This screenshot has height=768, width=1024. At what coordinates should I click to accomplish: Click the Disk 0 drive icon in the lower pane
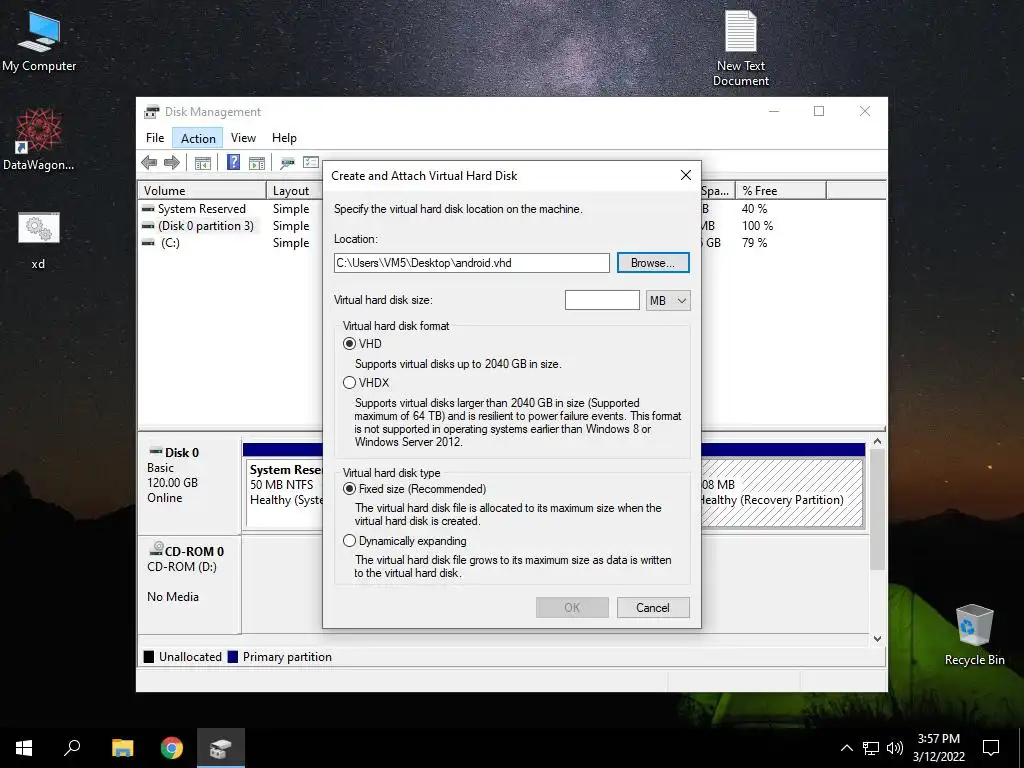coord(155,451)
